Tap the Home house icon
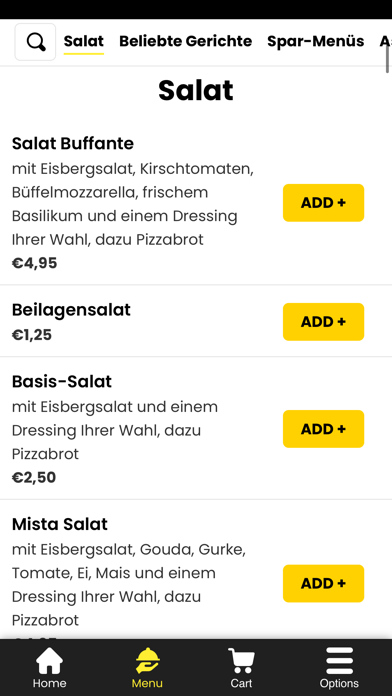The width and height of the screenshot is (392, 696). click(x=49, y=660)
